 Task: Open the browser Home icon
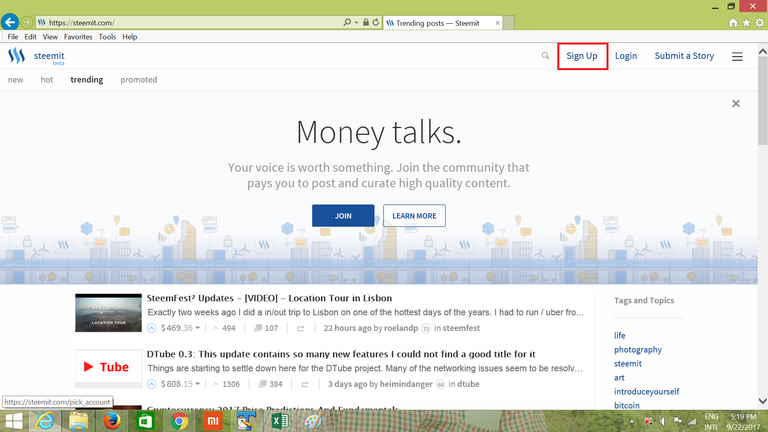click(x=733, y=23)
